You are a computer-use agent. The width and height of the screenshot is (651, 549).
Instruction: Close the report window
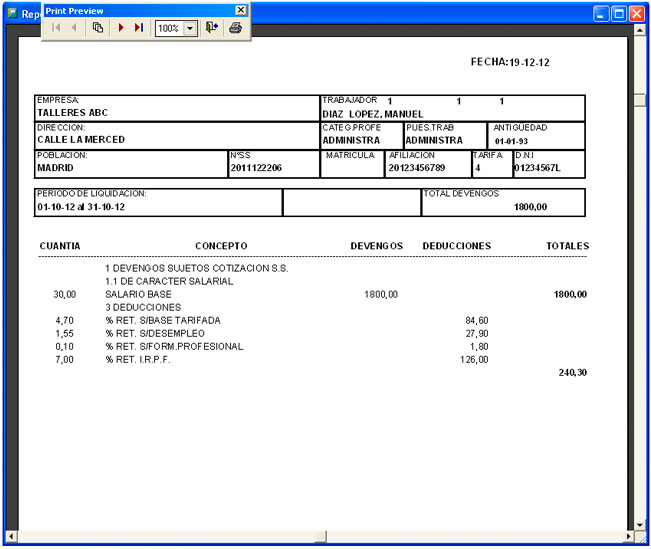pos(636,14)
